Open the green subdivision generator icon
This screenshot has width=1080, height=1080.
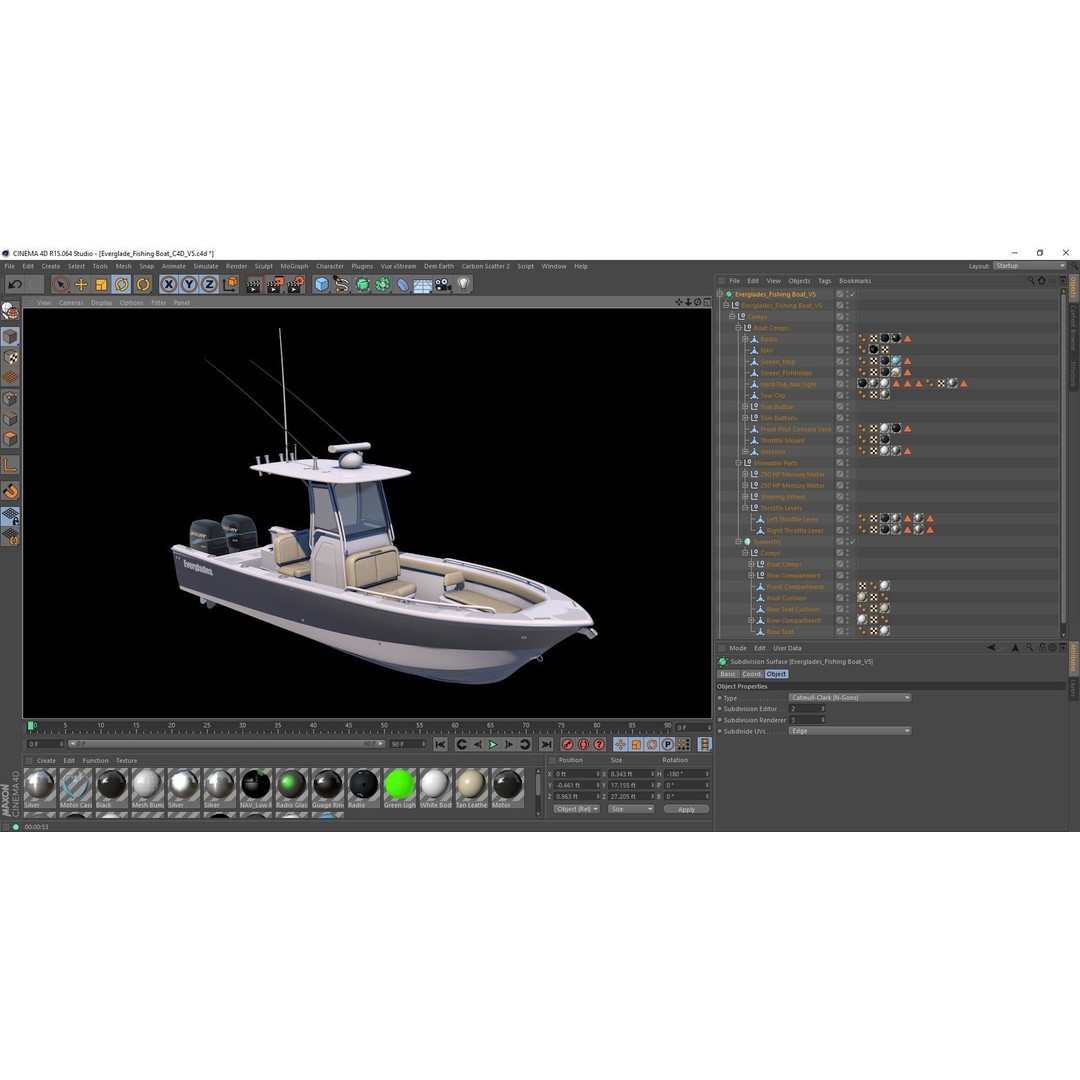[x=362, y=284]
